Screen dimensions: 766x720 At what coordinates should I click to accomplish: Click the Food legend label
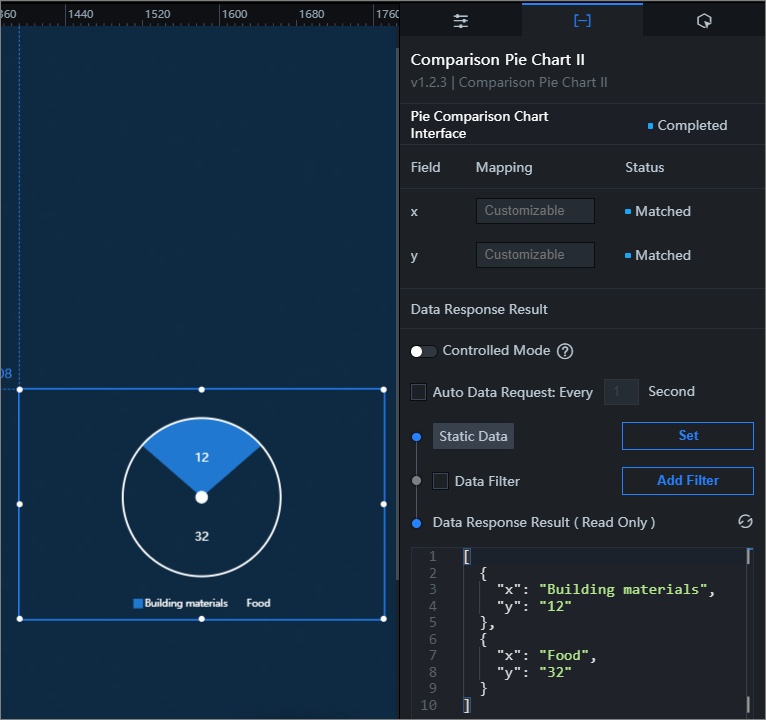[258, 603]
